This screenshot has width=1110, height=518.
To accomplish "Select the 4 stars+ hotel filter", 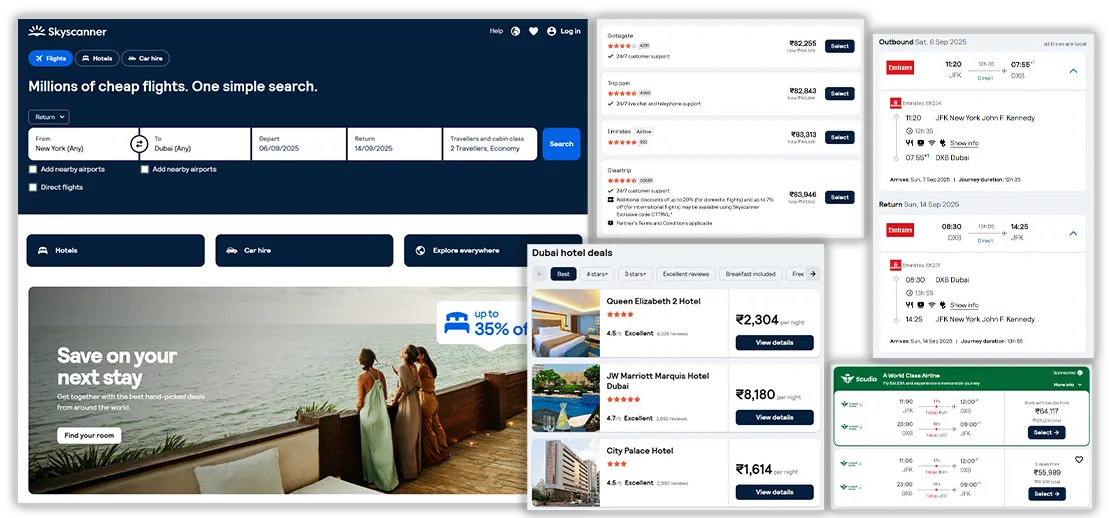I will 597,274.
